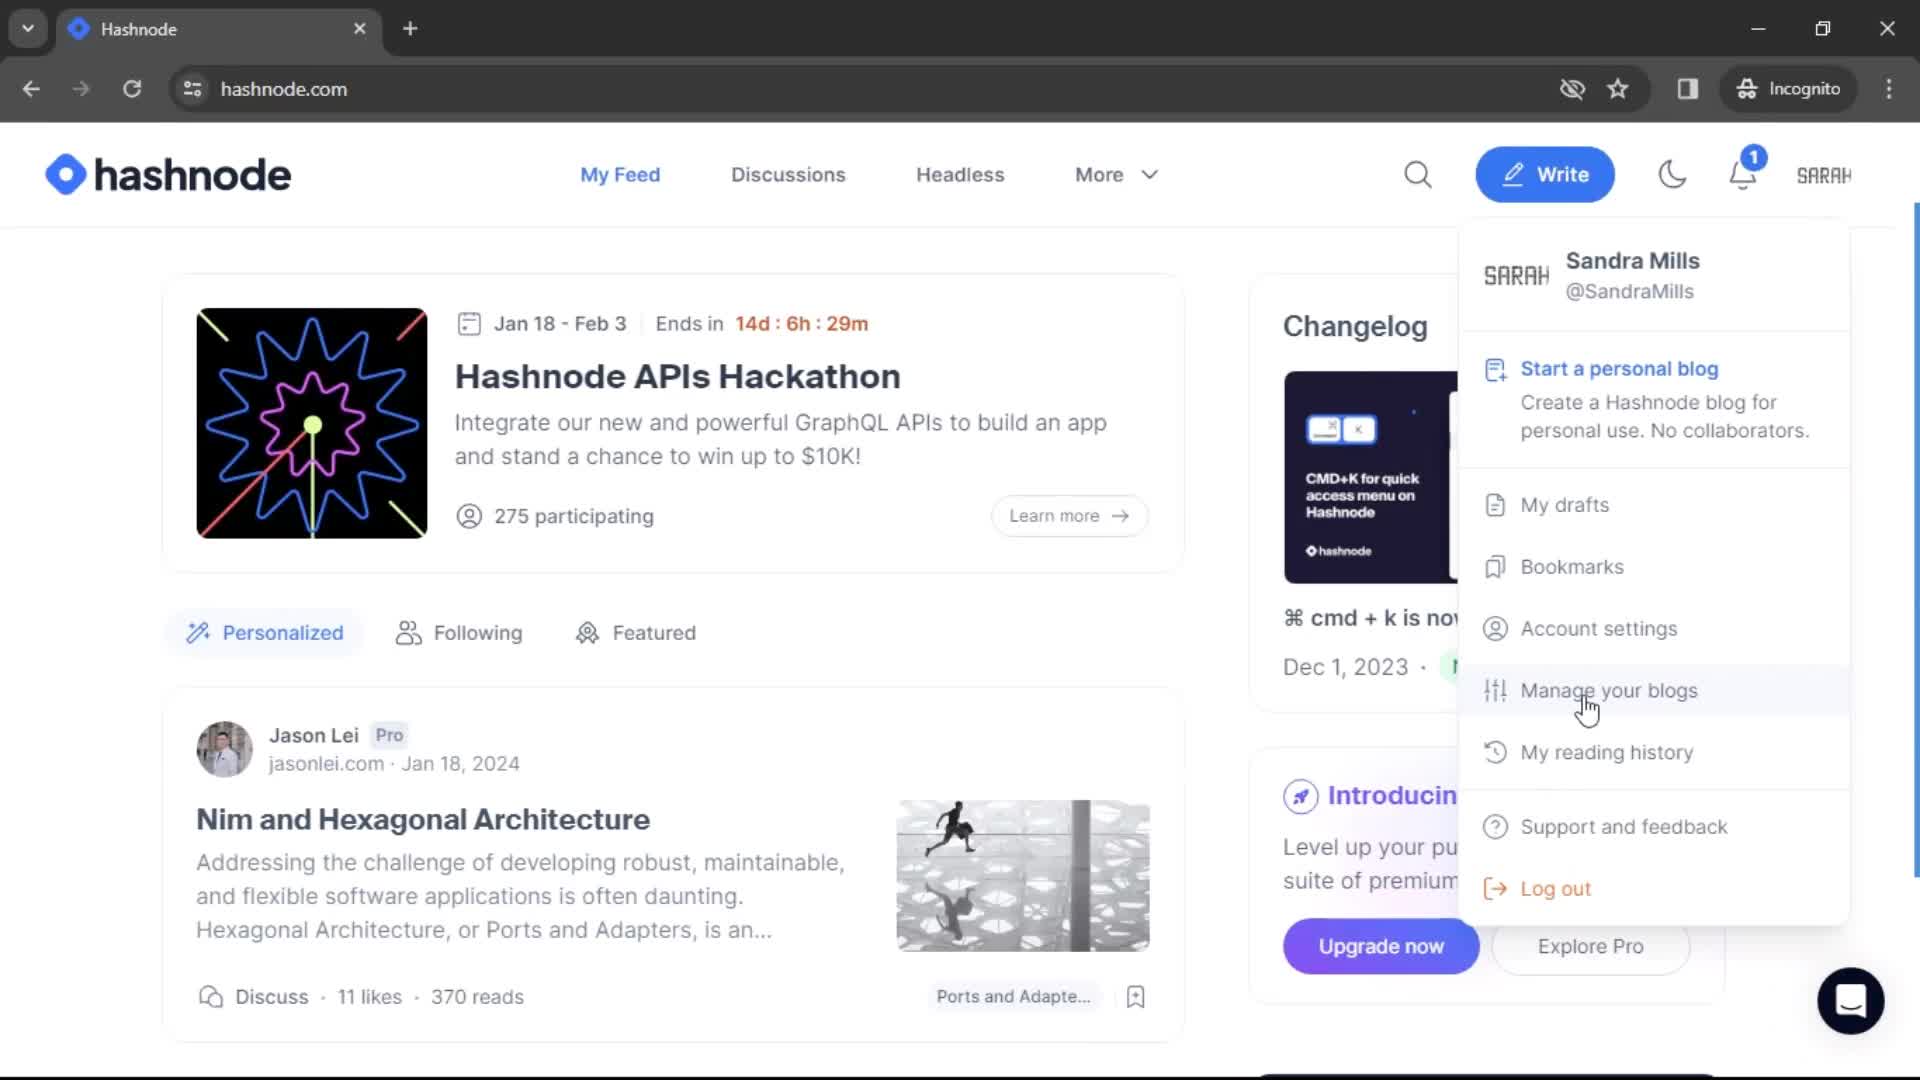Screen dimensions: 1920x1080
Task: Click the Nim and Hexagonal Architecture article thumbnail
Action: [1023, 876]
